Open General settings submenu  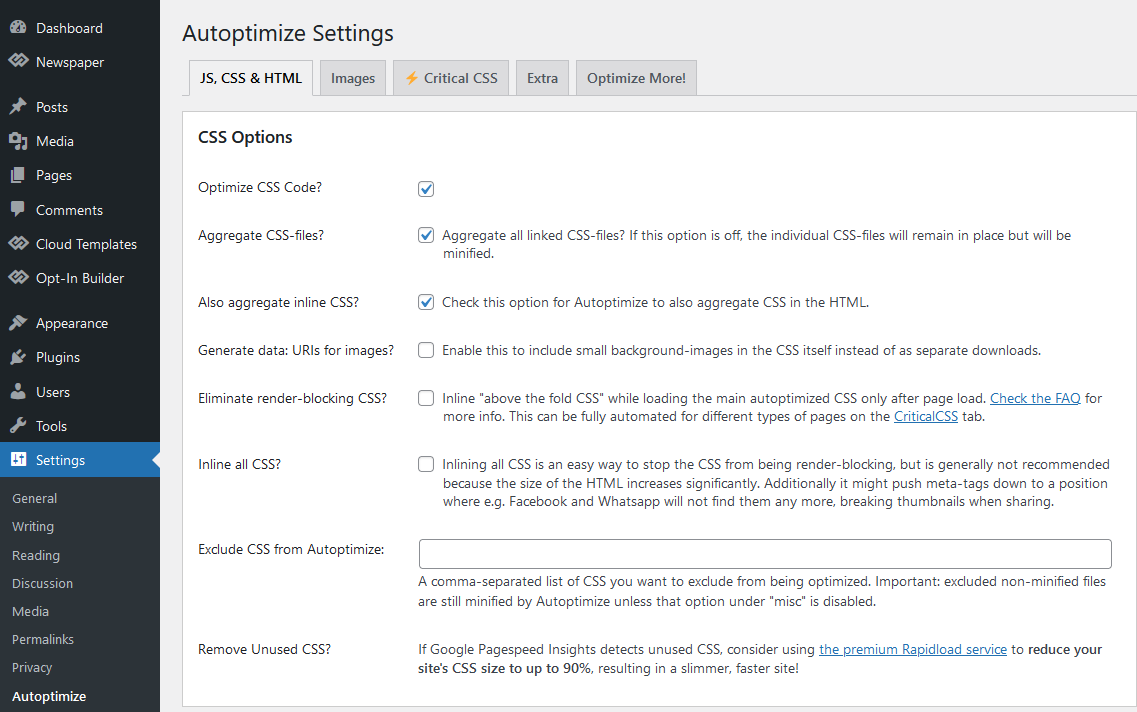point(34,498)
